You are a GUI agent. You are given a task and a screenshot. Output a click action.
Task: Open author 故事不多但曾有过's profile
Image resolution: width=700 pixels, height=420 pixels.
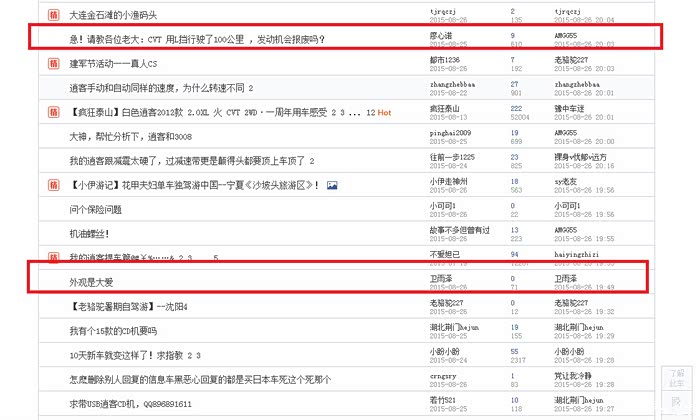click(x=459, y=230)
